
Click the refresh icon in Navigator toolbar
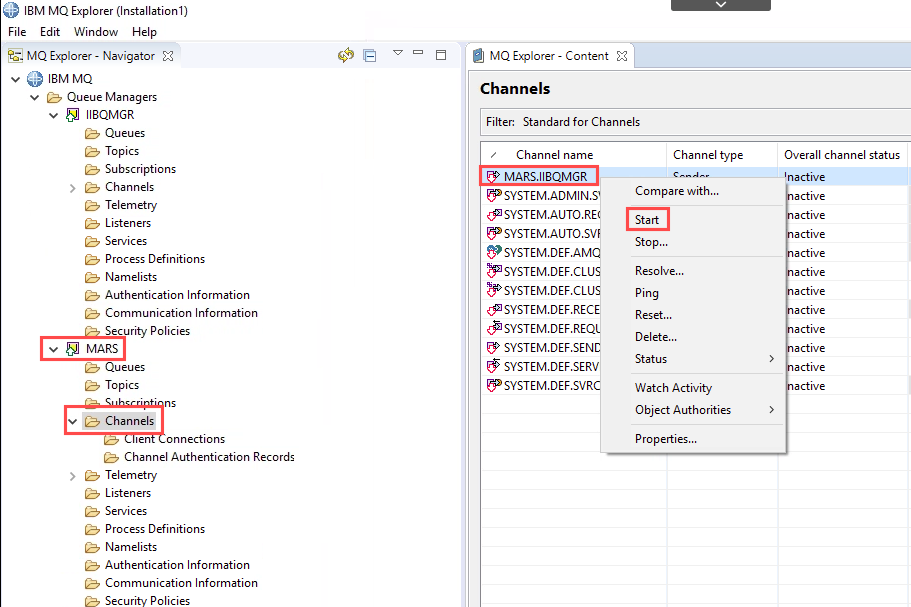(346, 55)
